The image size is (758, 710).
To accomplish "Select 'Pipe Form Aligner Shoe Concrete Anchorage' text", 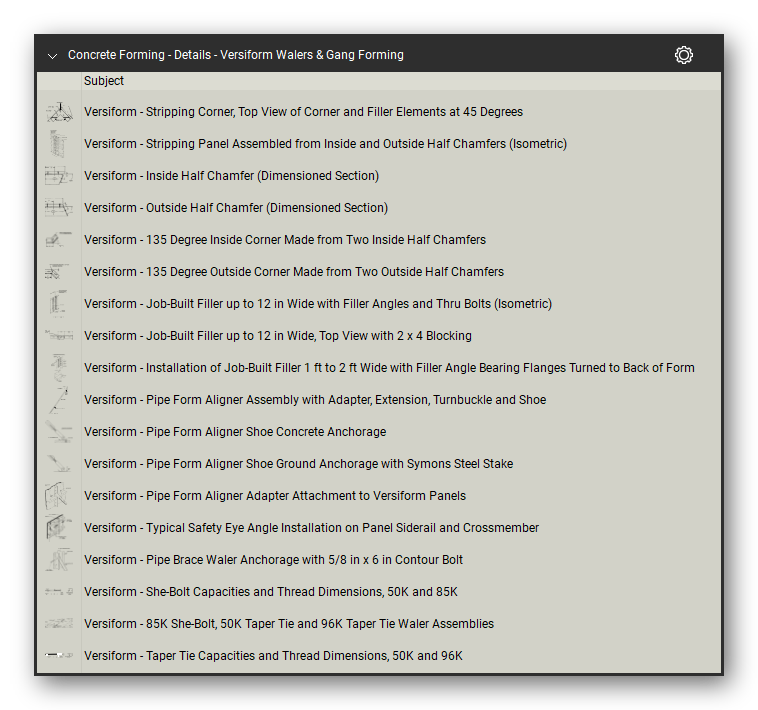I will (235, 431).
